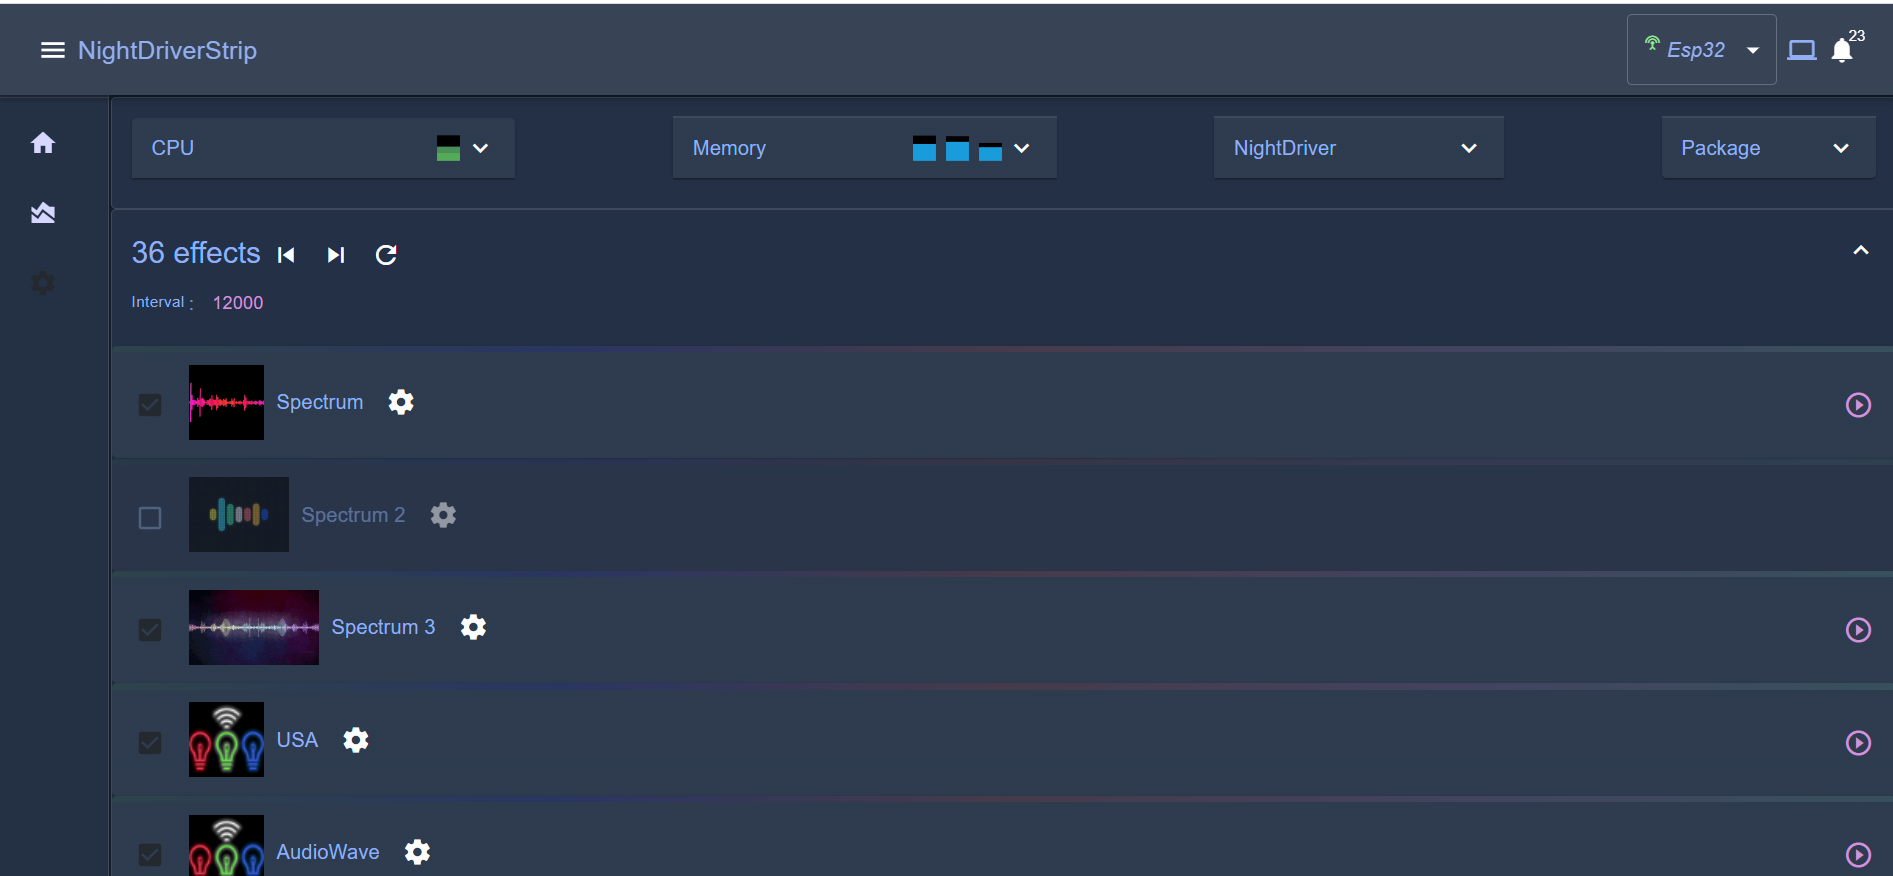Click the Spectrum 3 effect name
Image resolution: width=1893 pixels, height=876 pixels.
(383, 627)
